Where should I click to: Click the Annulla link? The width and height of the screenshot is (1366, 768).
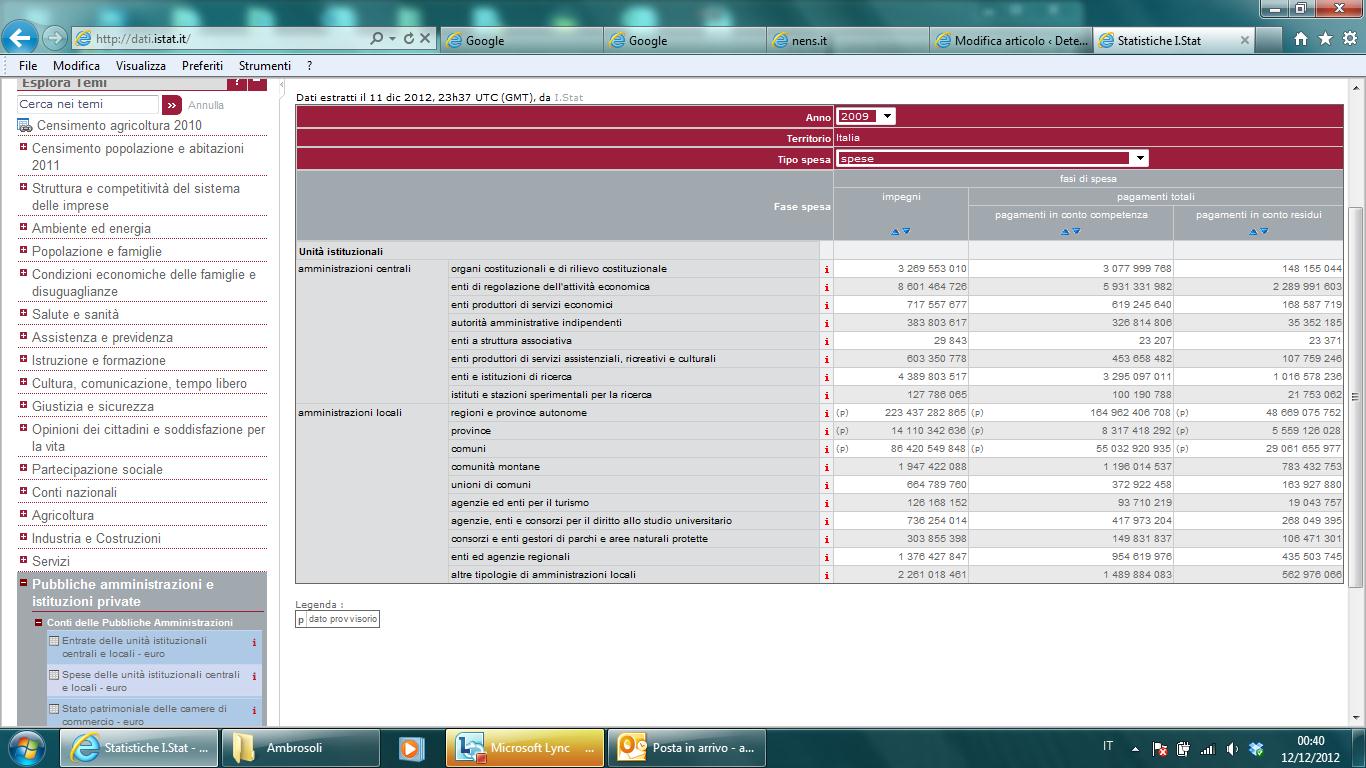pos(206,105)
